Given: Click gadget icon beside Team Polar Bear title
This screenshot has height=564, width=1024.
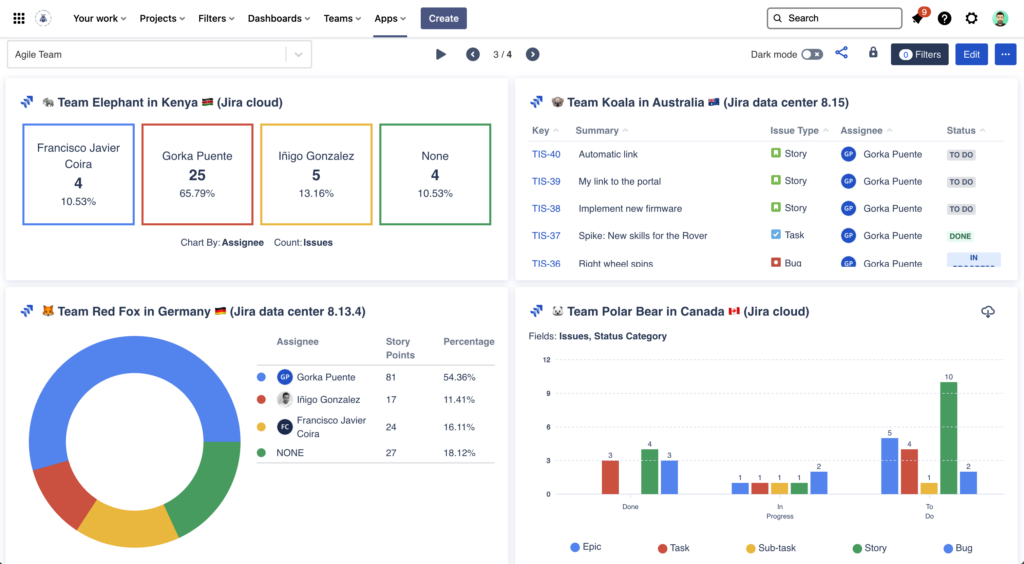Looking at the screenshot, I should tap(536, 311).
